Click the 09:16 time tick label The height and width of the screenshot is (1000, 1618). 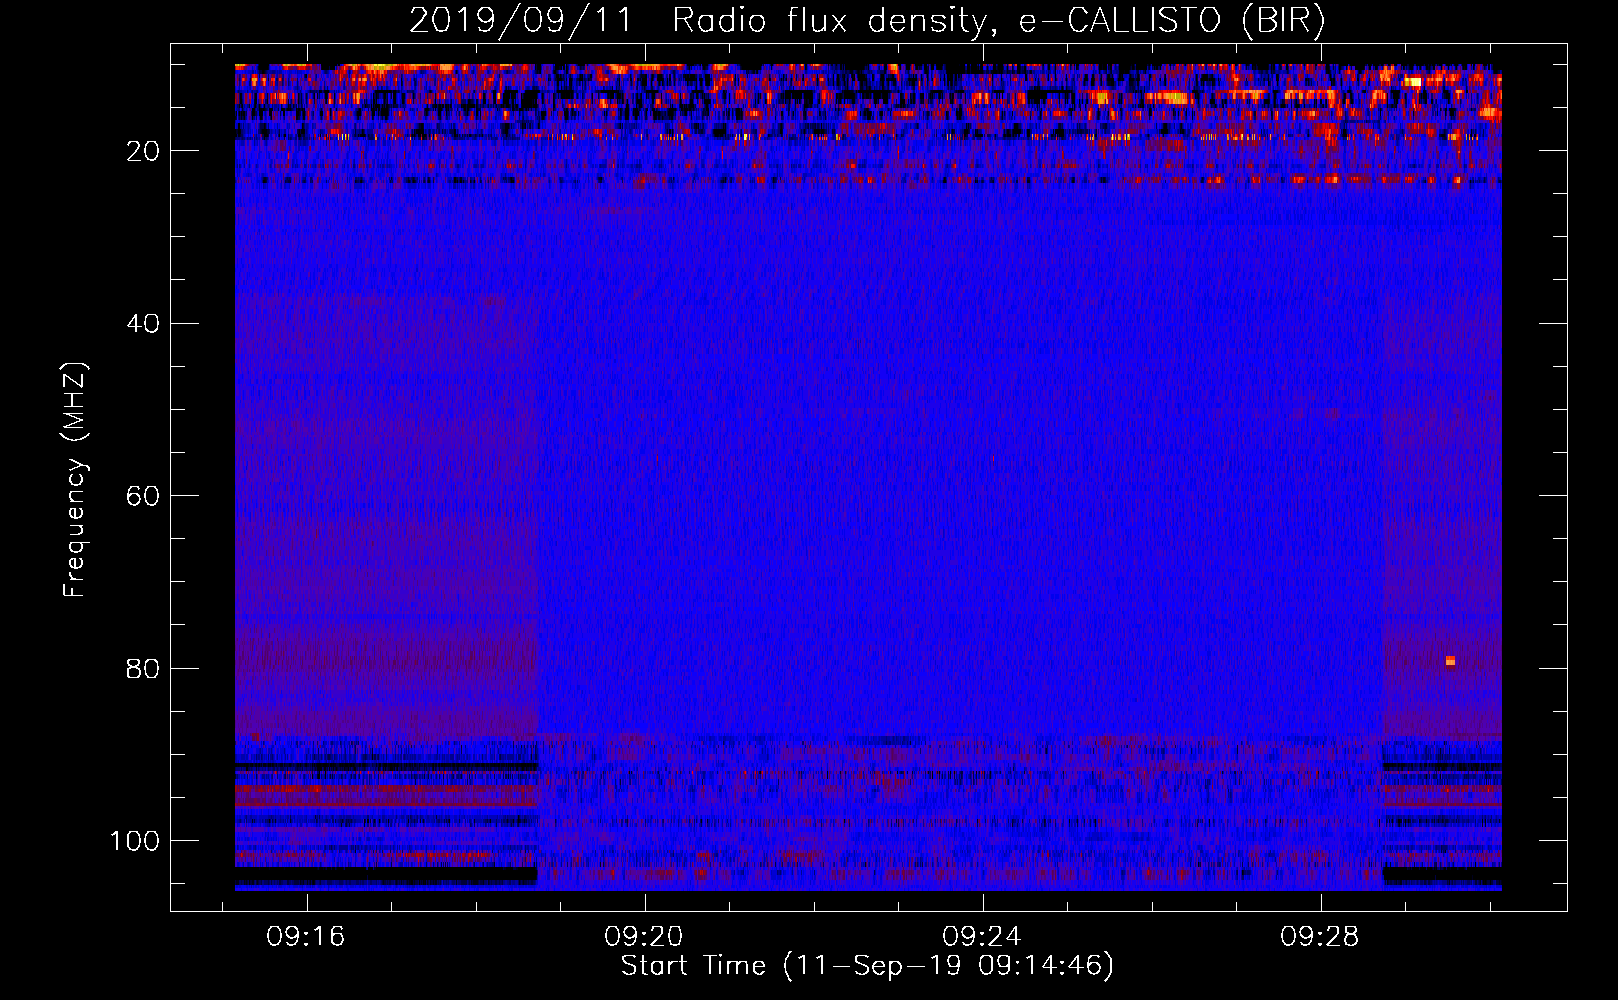tap(305, 936)
